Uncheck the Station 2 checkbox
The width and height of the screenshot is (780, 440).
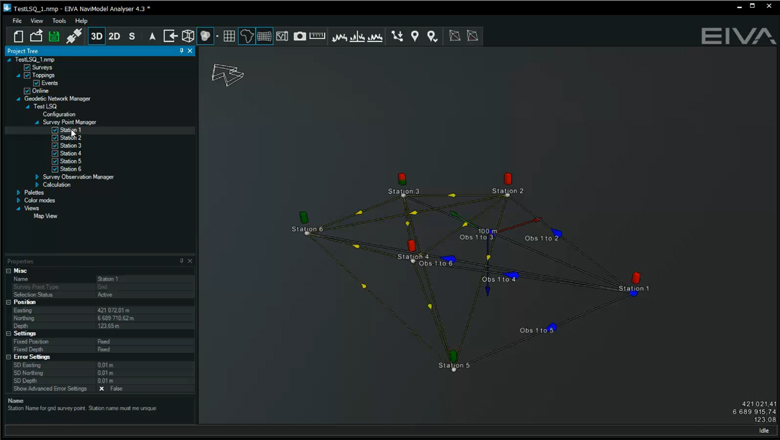point(55,138)
